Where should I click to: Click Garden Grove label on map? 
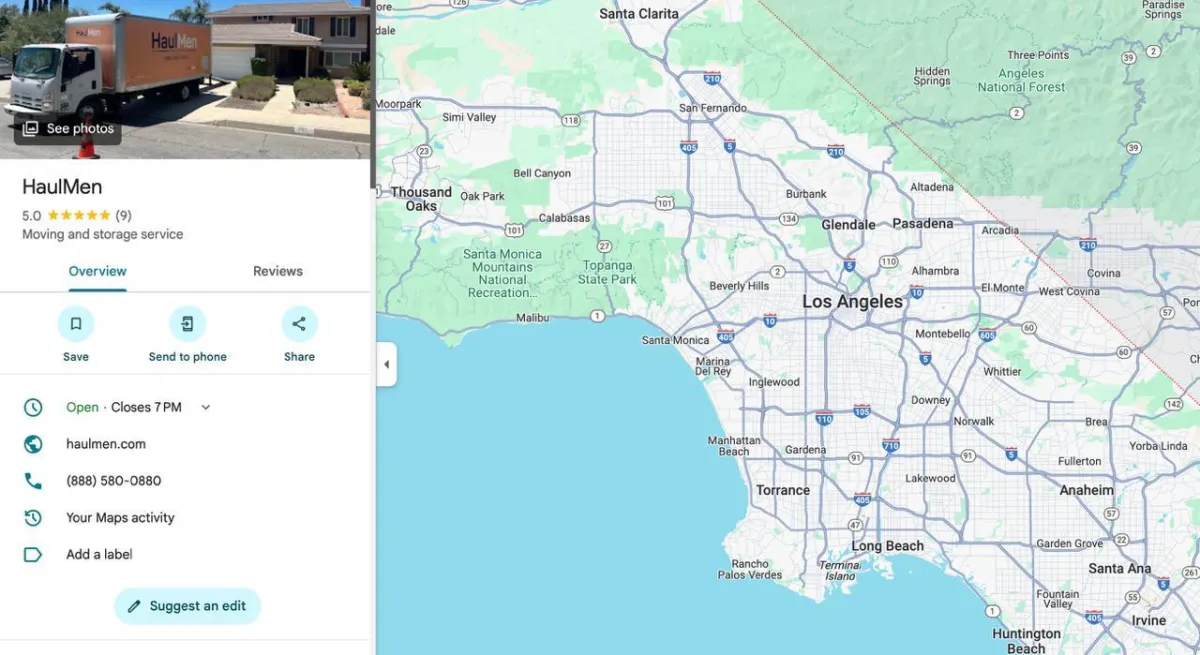[x=1069, y=544]
